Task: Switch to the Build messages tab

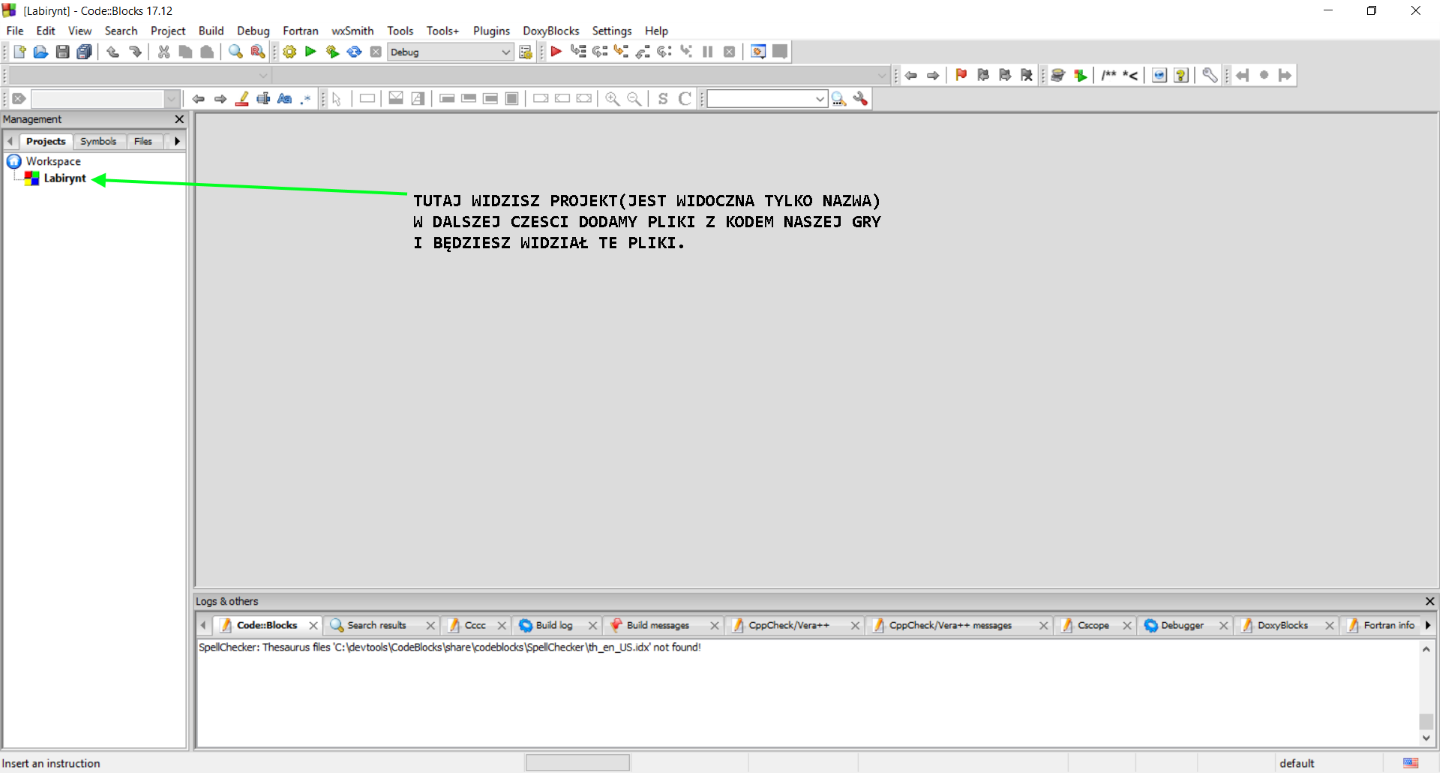Action: click(657, 625)
